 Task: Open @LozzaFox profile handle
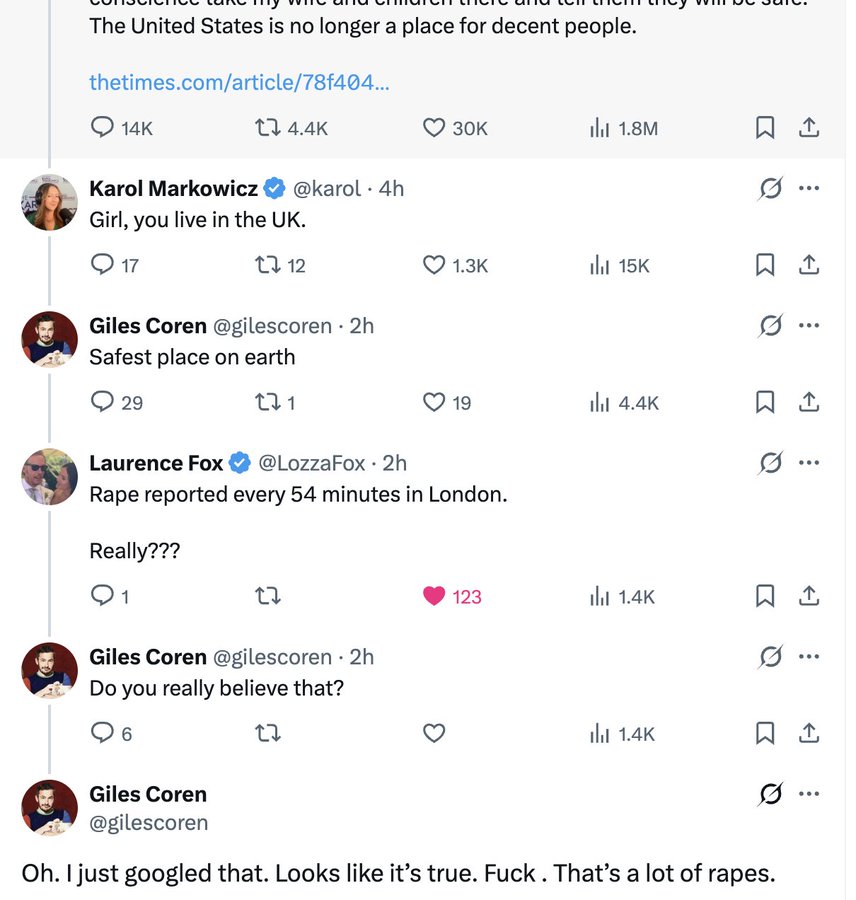coord(314,463)
